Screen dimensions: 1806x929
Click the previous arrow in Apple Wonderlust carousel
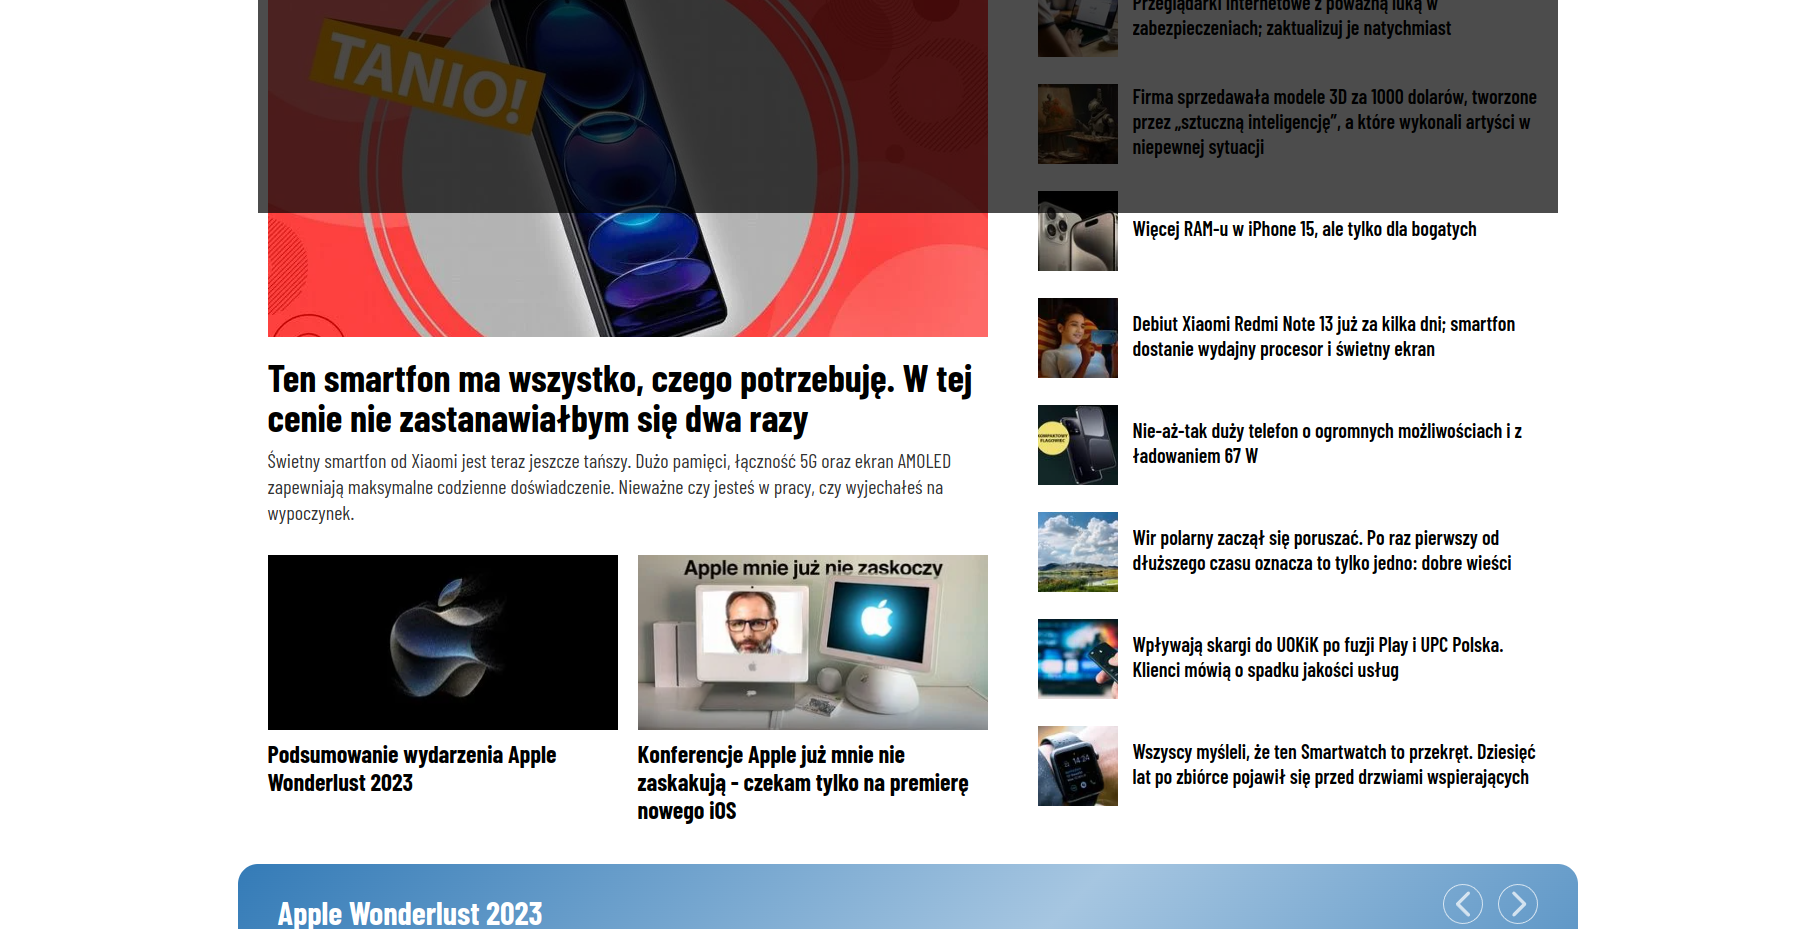(1462, 904)
